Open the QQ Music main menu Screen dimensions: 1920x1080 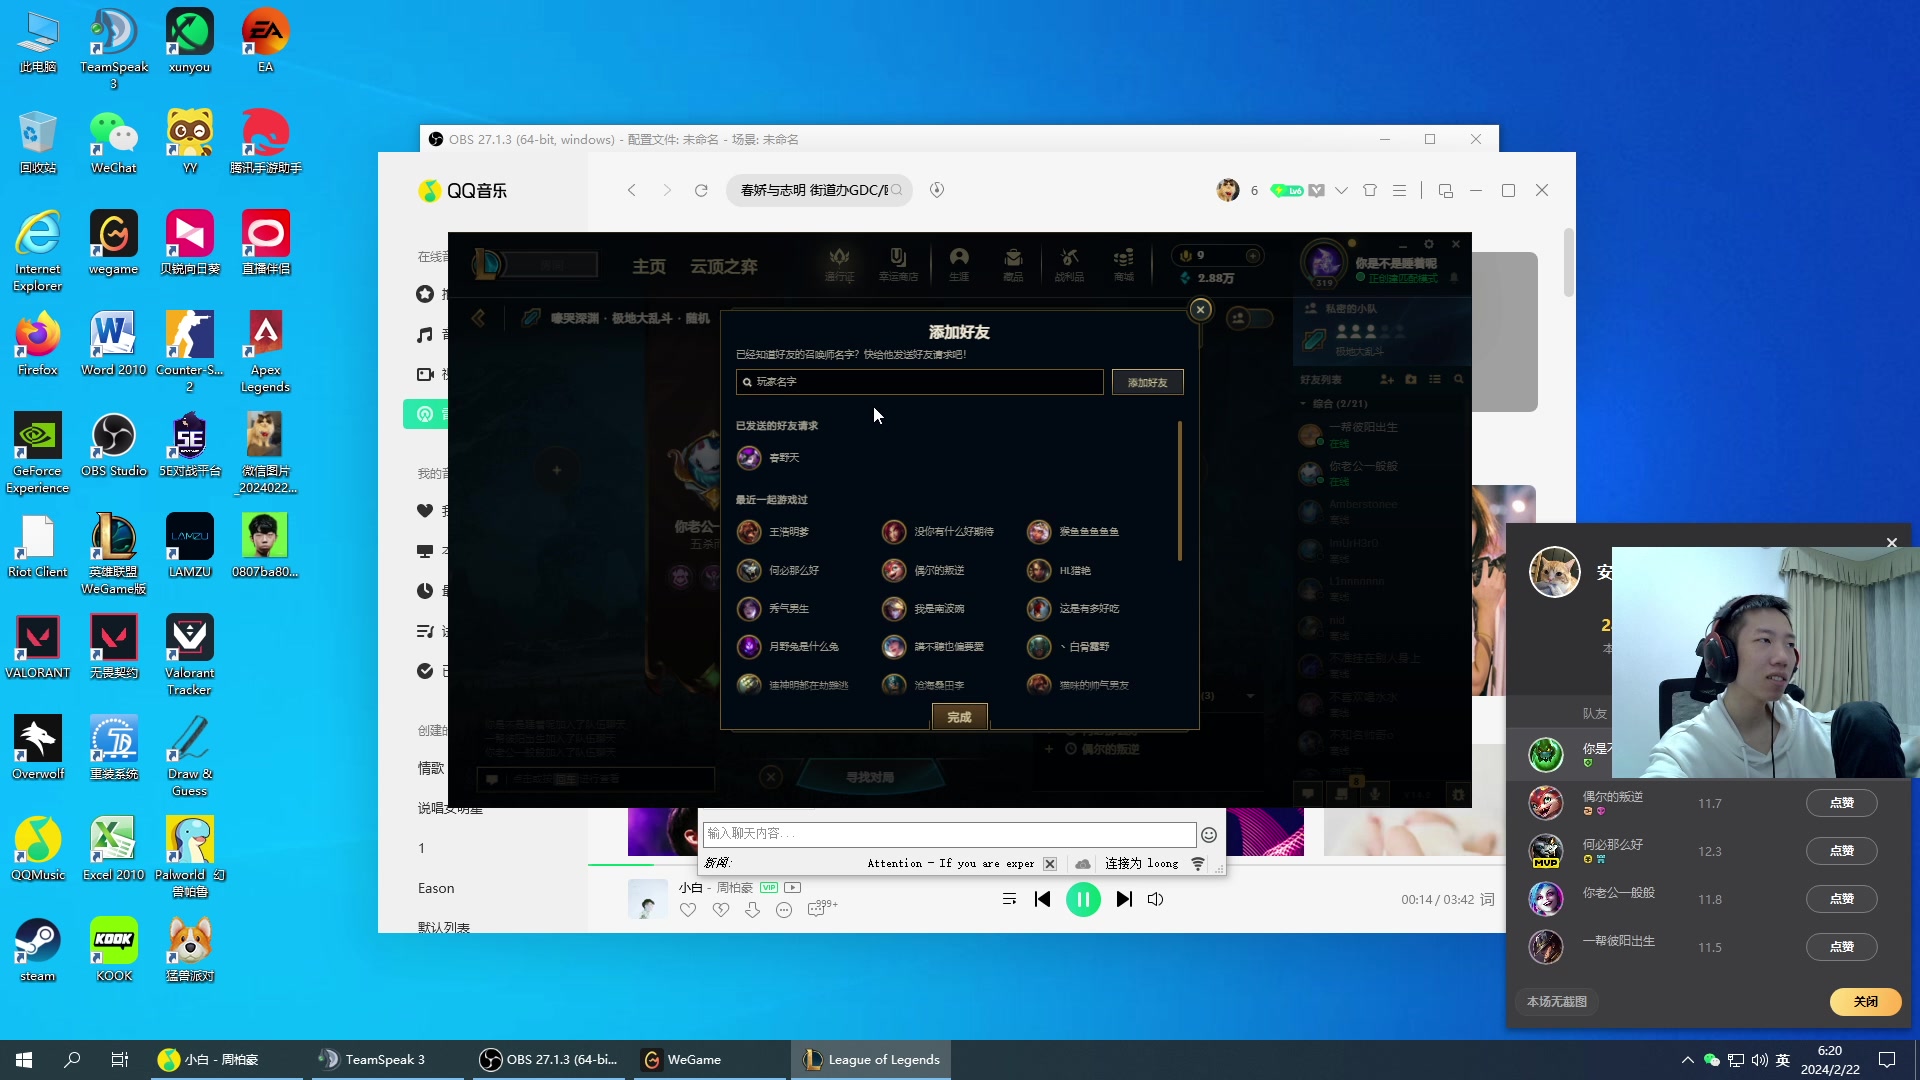(1399, 190)
